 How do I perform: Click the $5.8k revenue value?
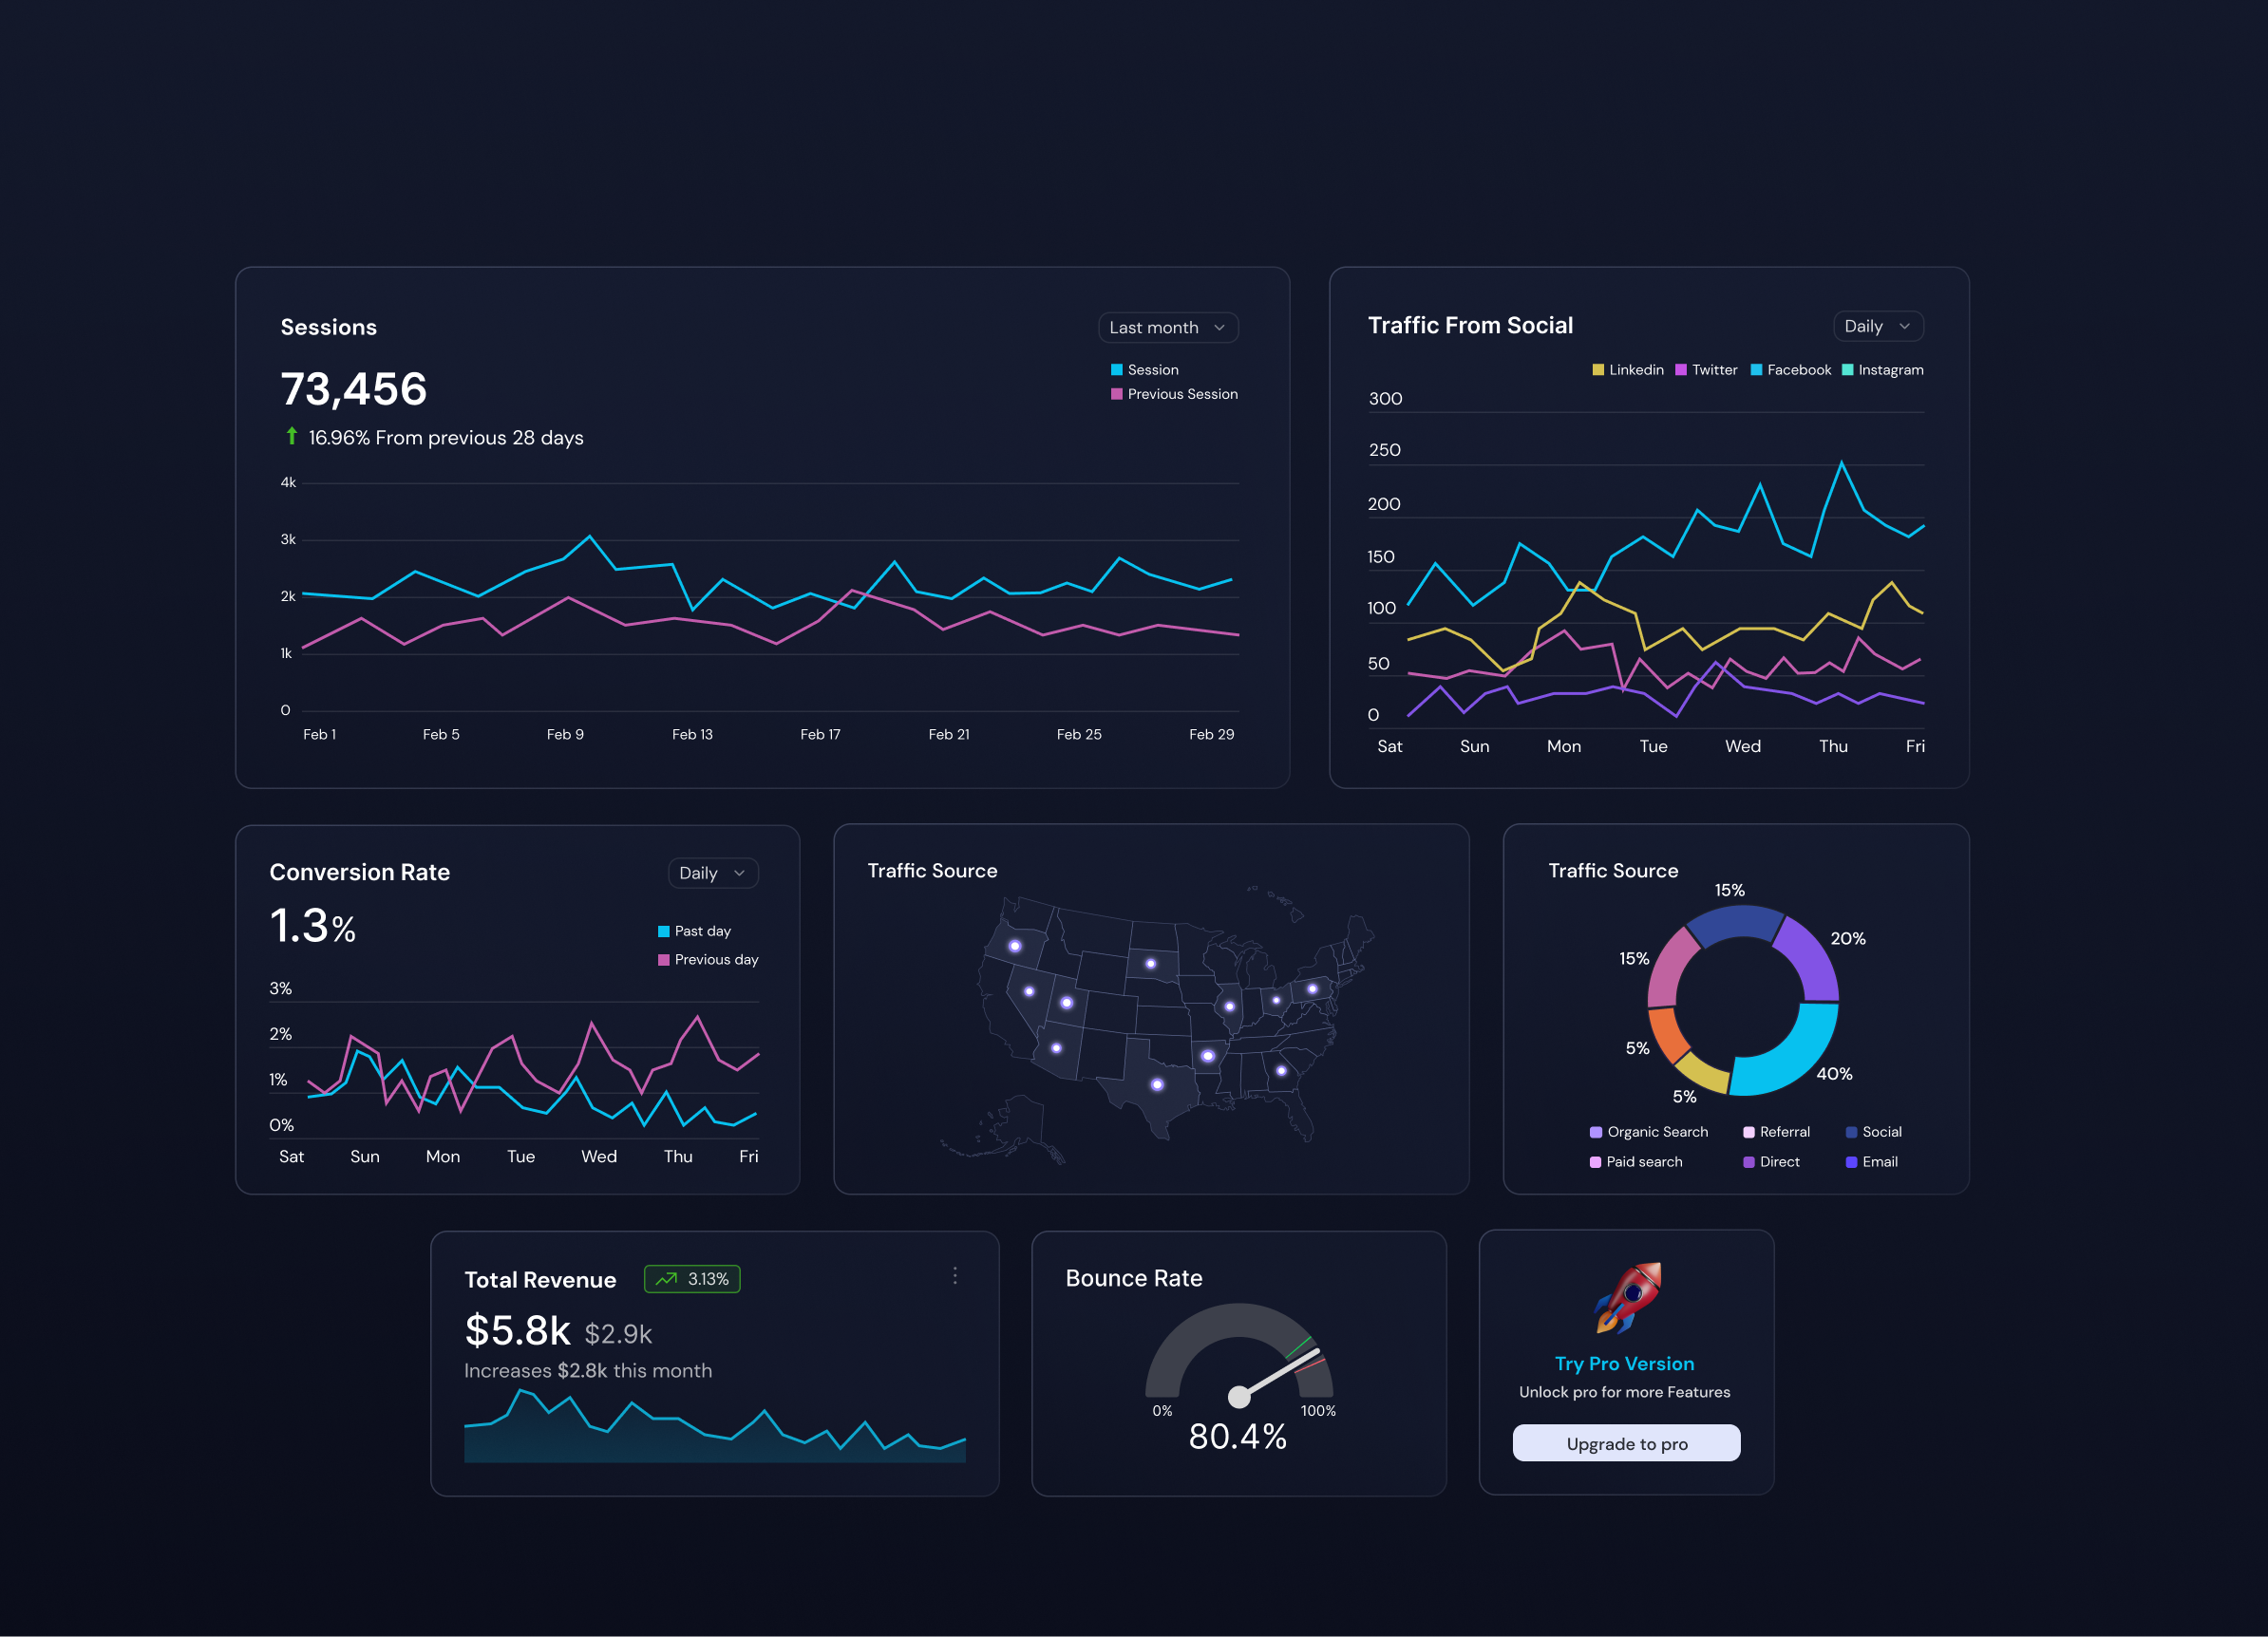(x=517, y=1331)
